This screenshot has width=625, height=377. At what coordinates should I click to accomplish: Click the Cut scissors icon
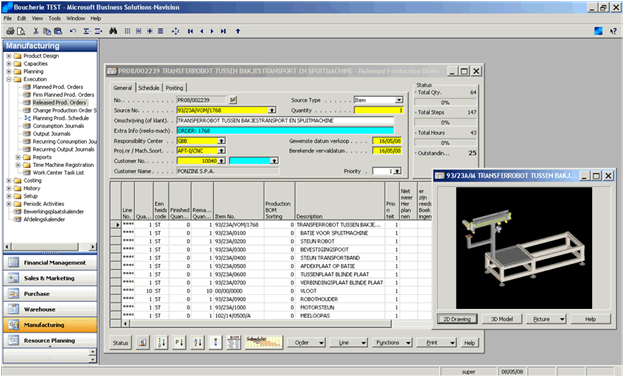[x=36, y=31]
